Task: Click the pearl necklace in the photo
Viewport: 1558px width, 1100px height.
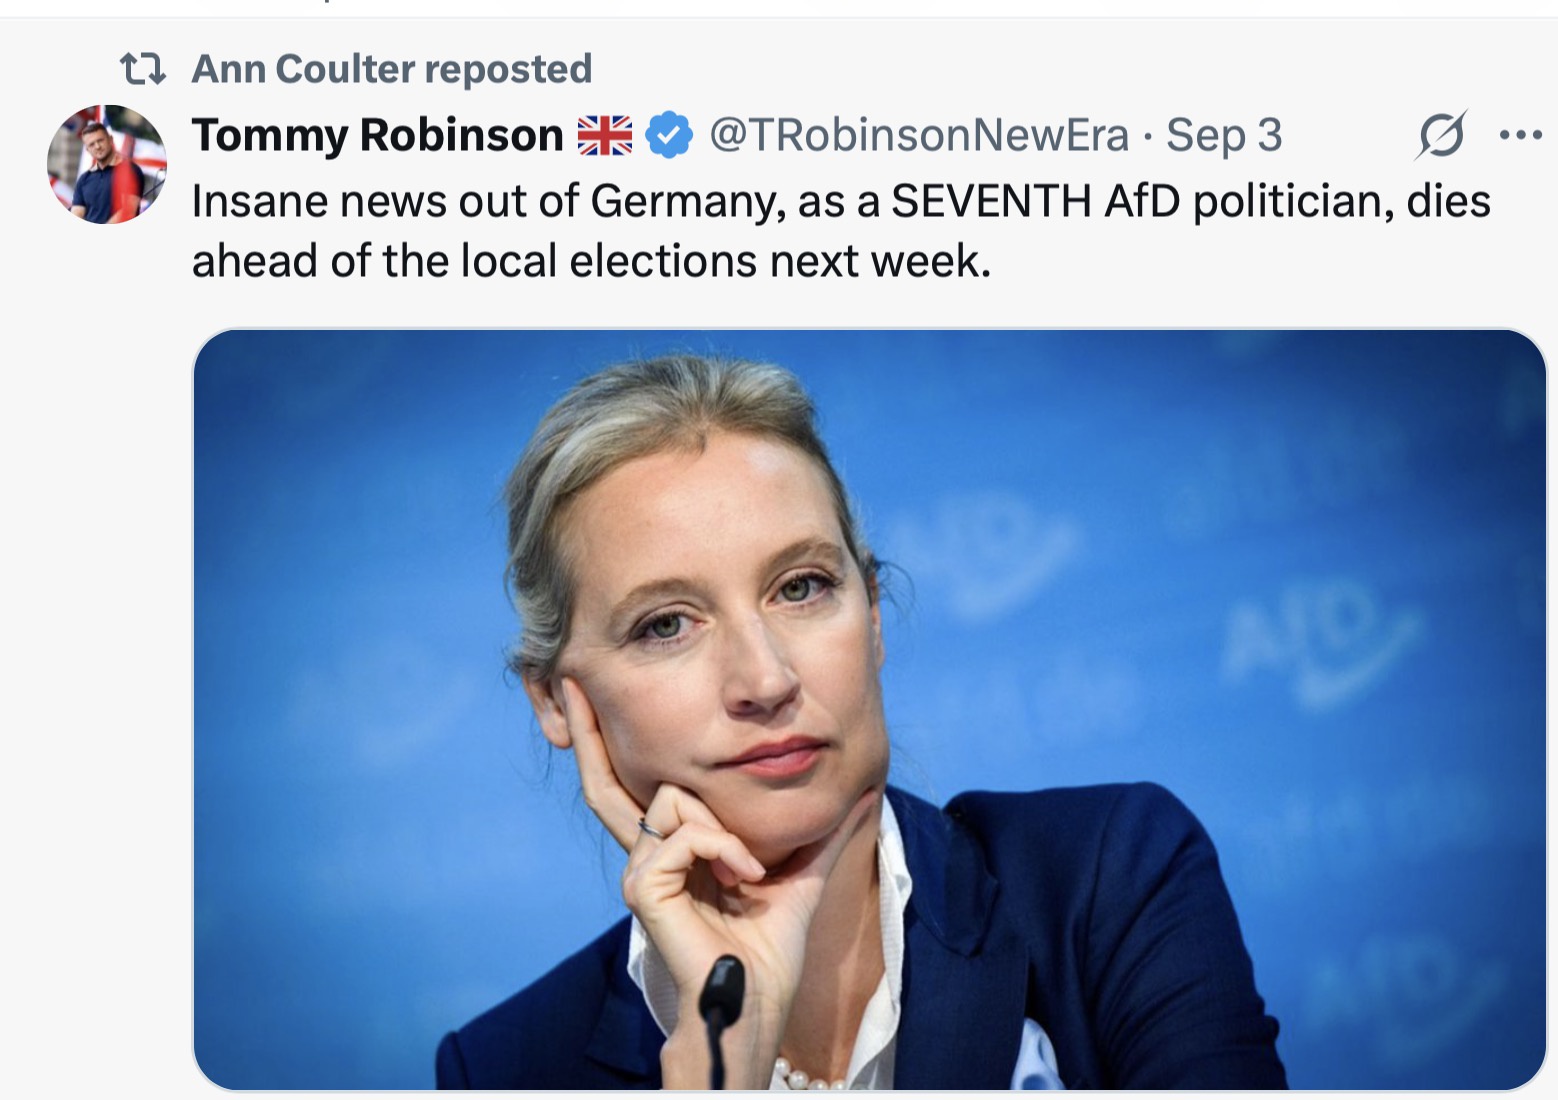Action: click(x=805, y=1078)
